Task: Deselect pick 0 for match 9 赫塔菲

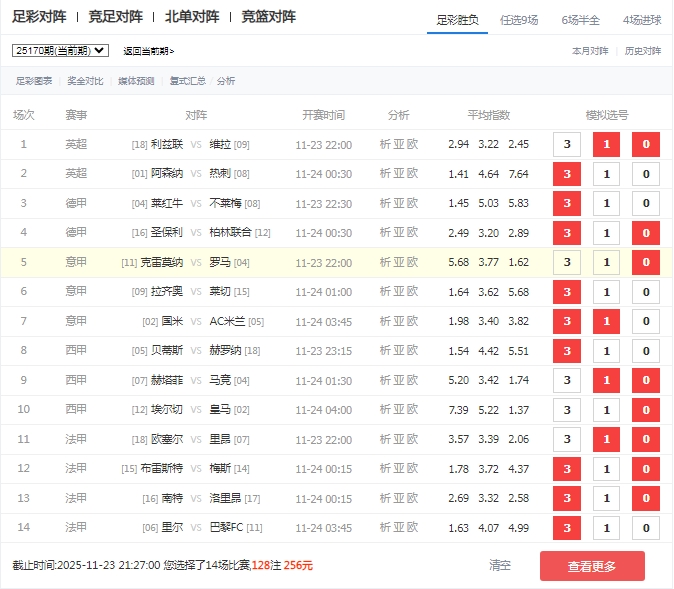Action: tap(646, 381)
